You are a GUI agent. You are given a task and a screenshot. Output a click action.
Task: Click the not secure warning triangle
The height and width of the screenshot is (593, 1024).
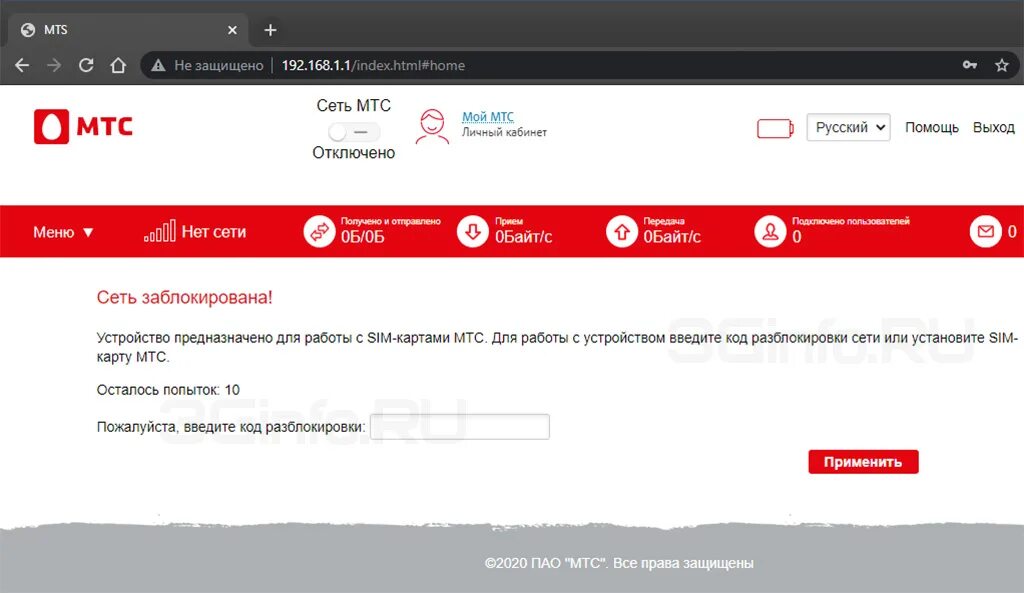[158, 65]
